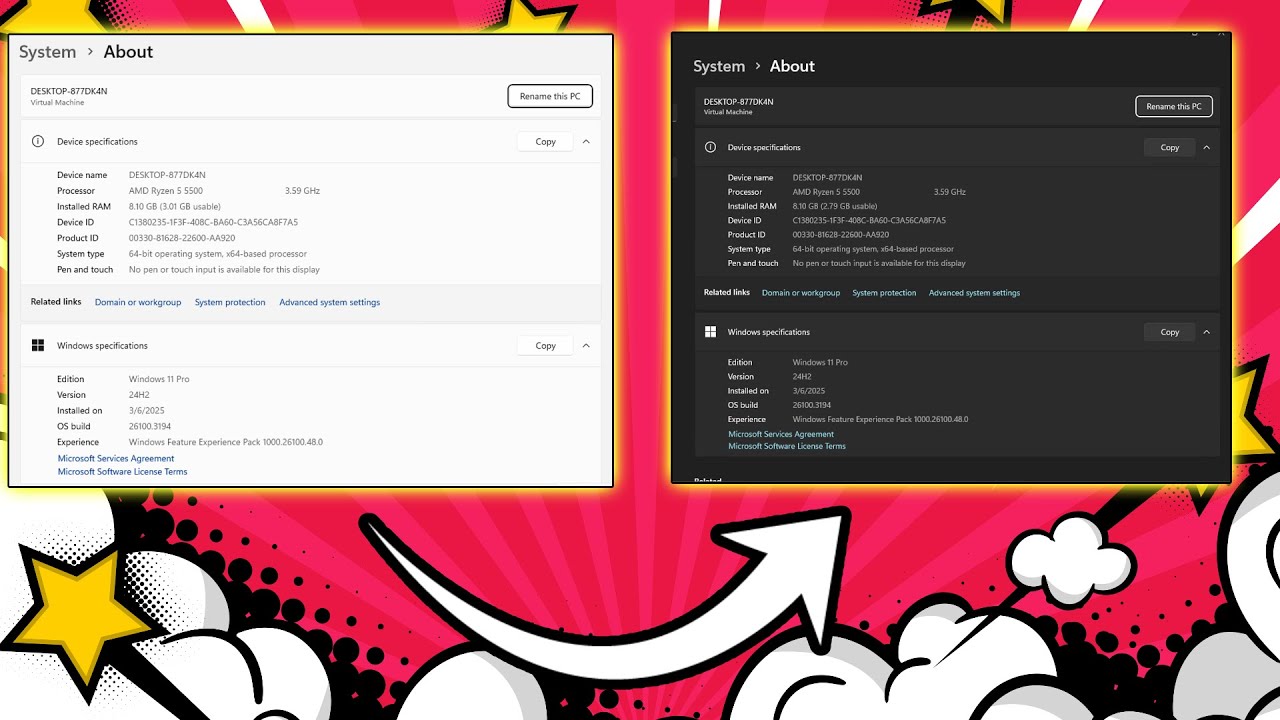
Task: Click Windows logo icon in light window
Action: point(38,346)
